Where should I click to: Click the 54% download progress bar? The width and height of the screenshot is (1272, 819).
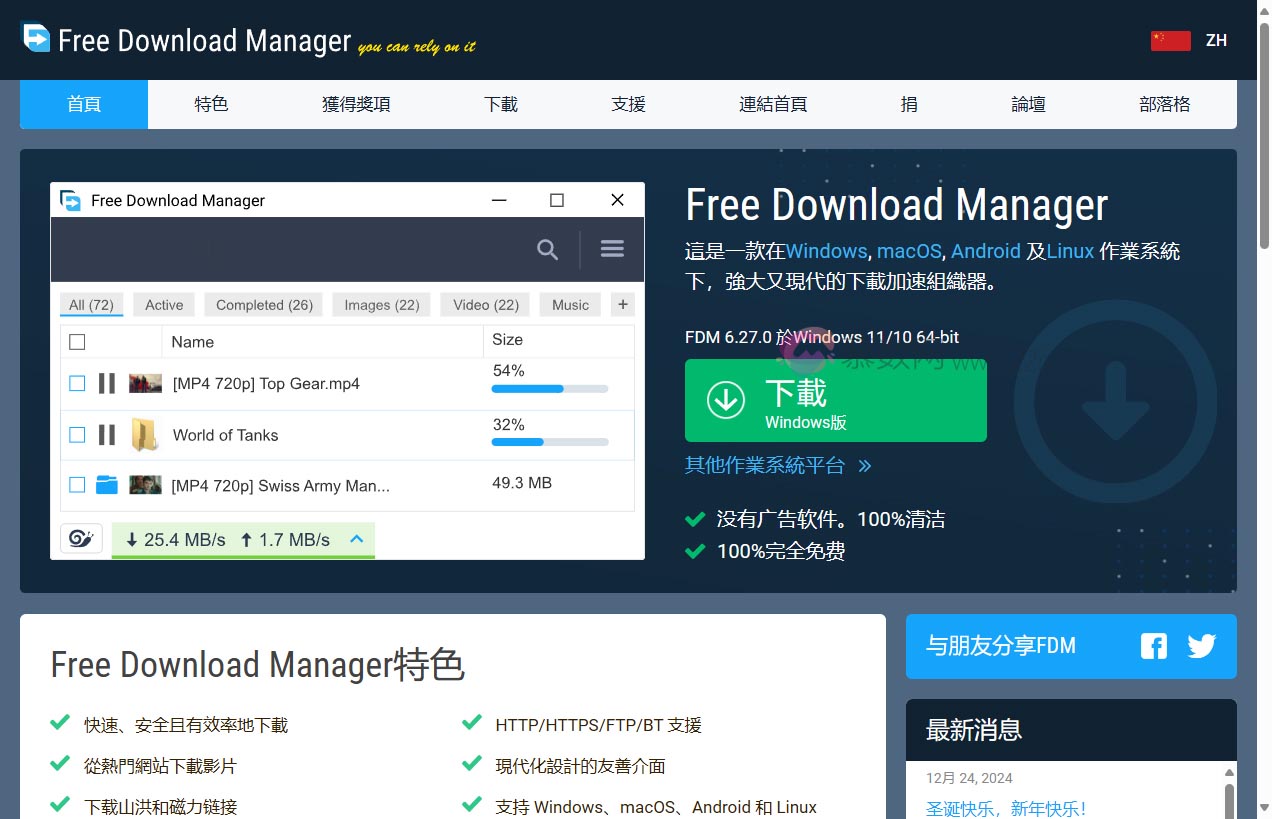549,388
